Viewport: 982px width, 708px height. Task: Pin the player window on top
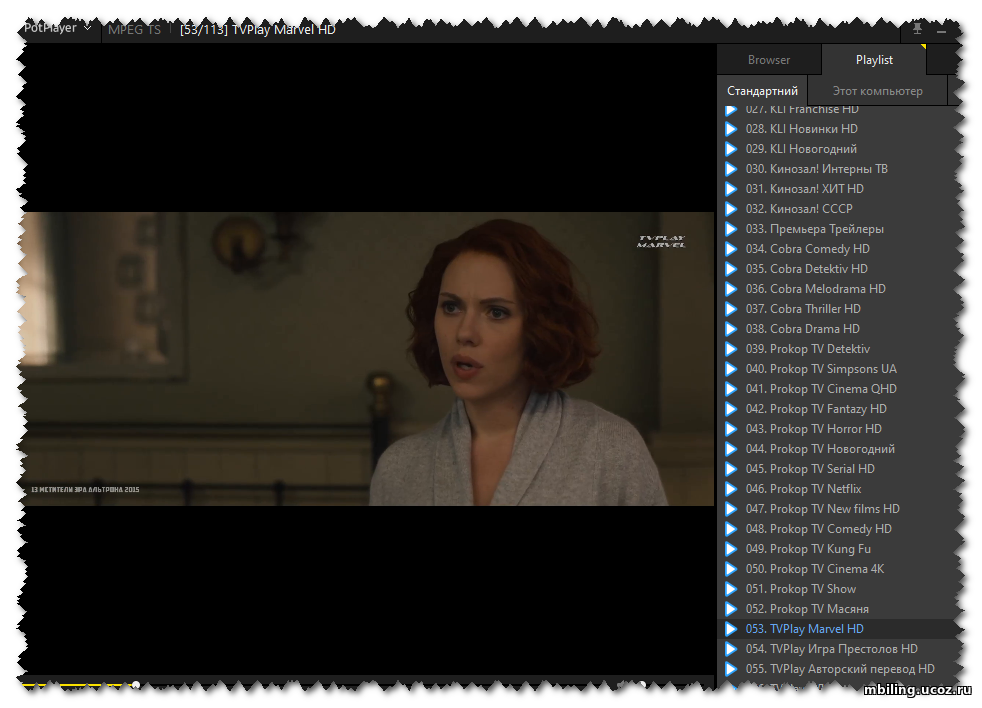917,29
